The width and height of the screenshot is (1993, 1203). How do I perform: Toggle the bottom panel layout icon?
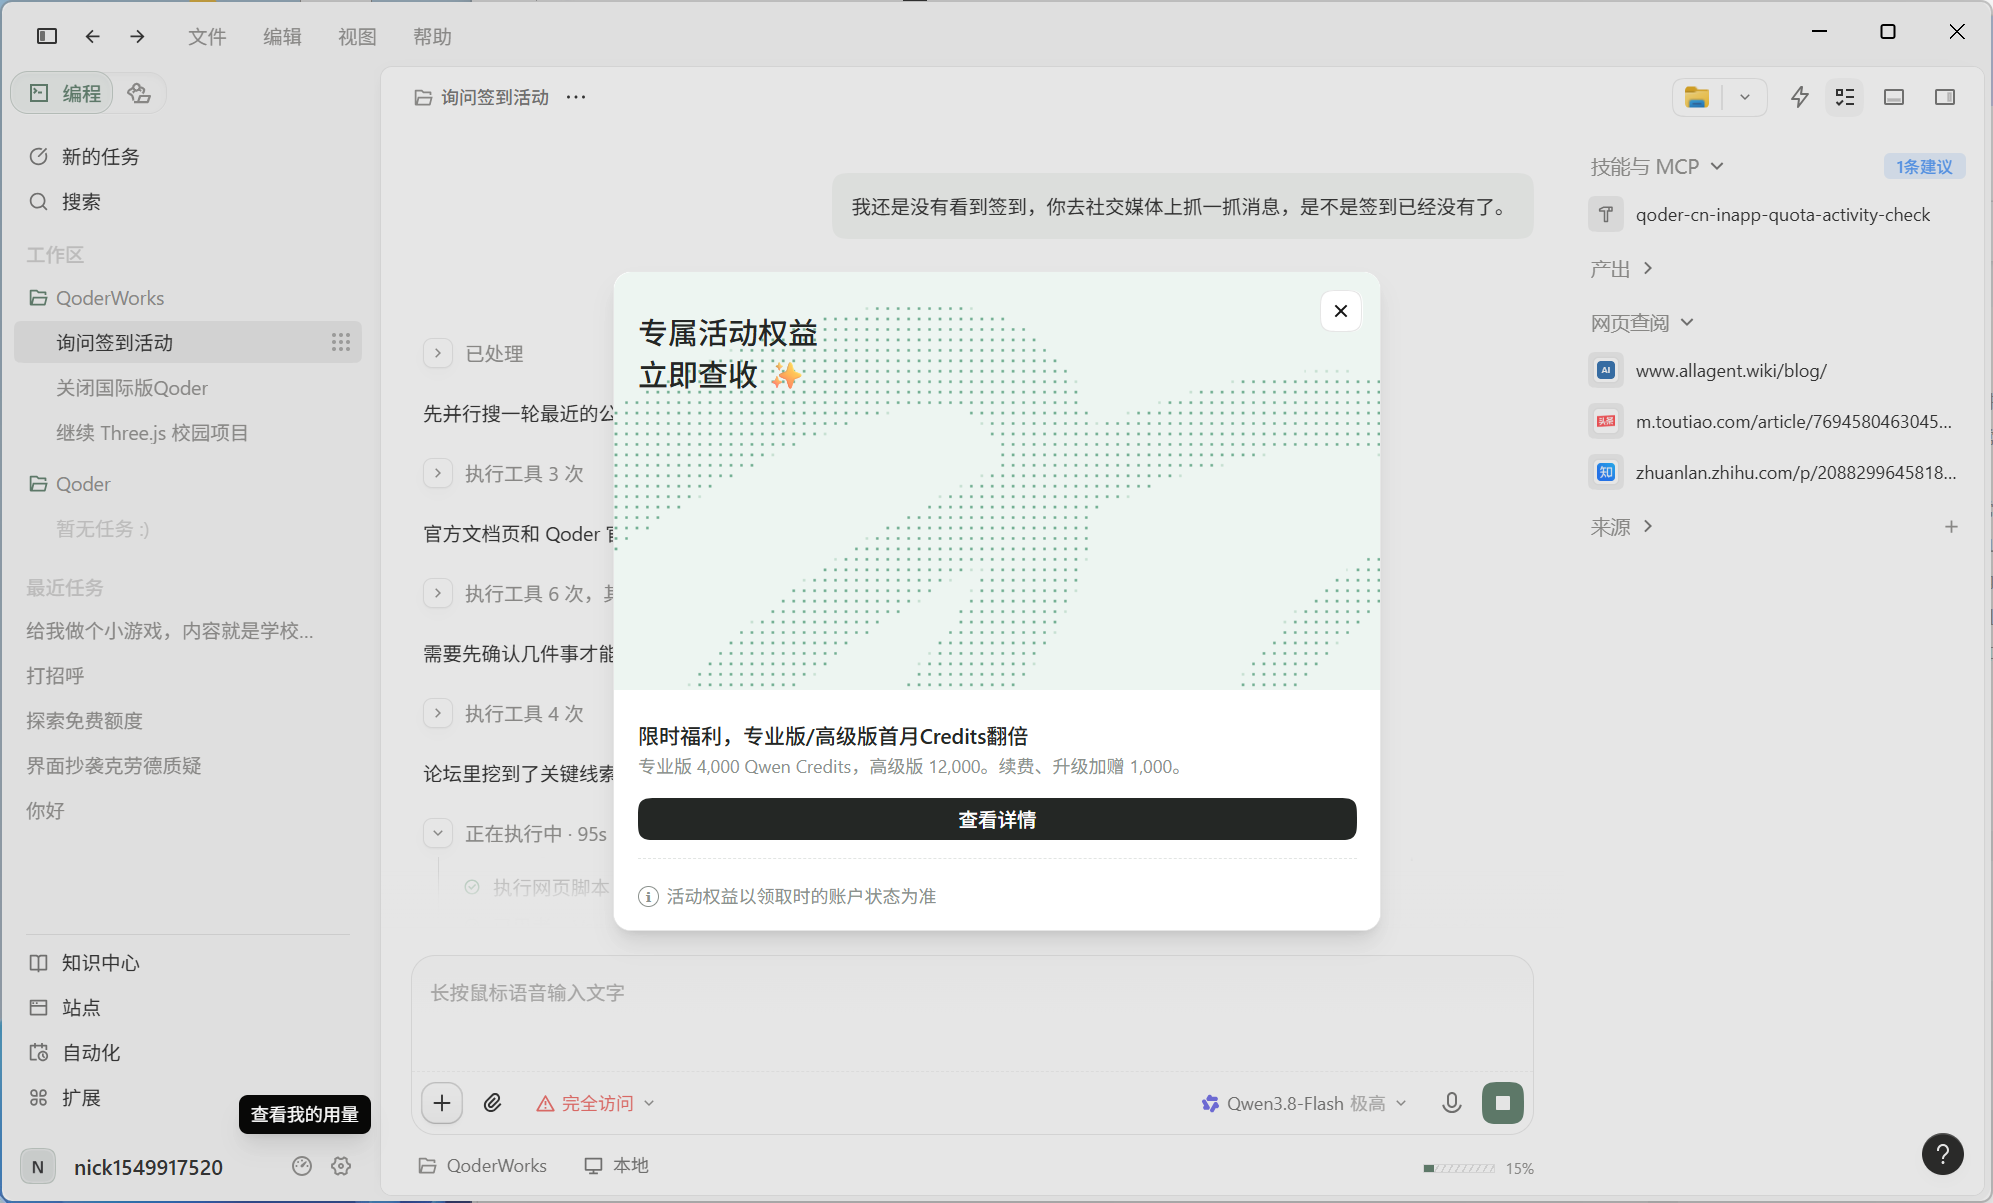point(1894,97)
